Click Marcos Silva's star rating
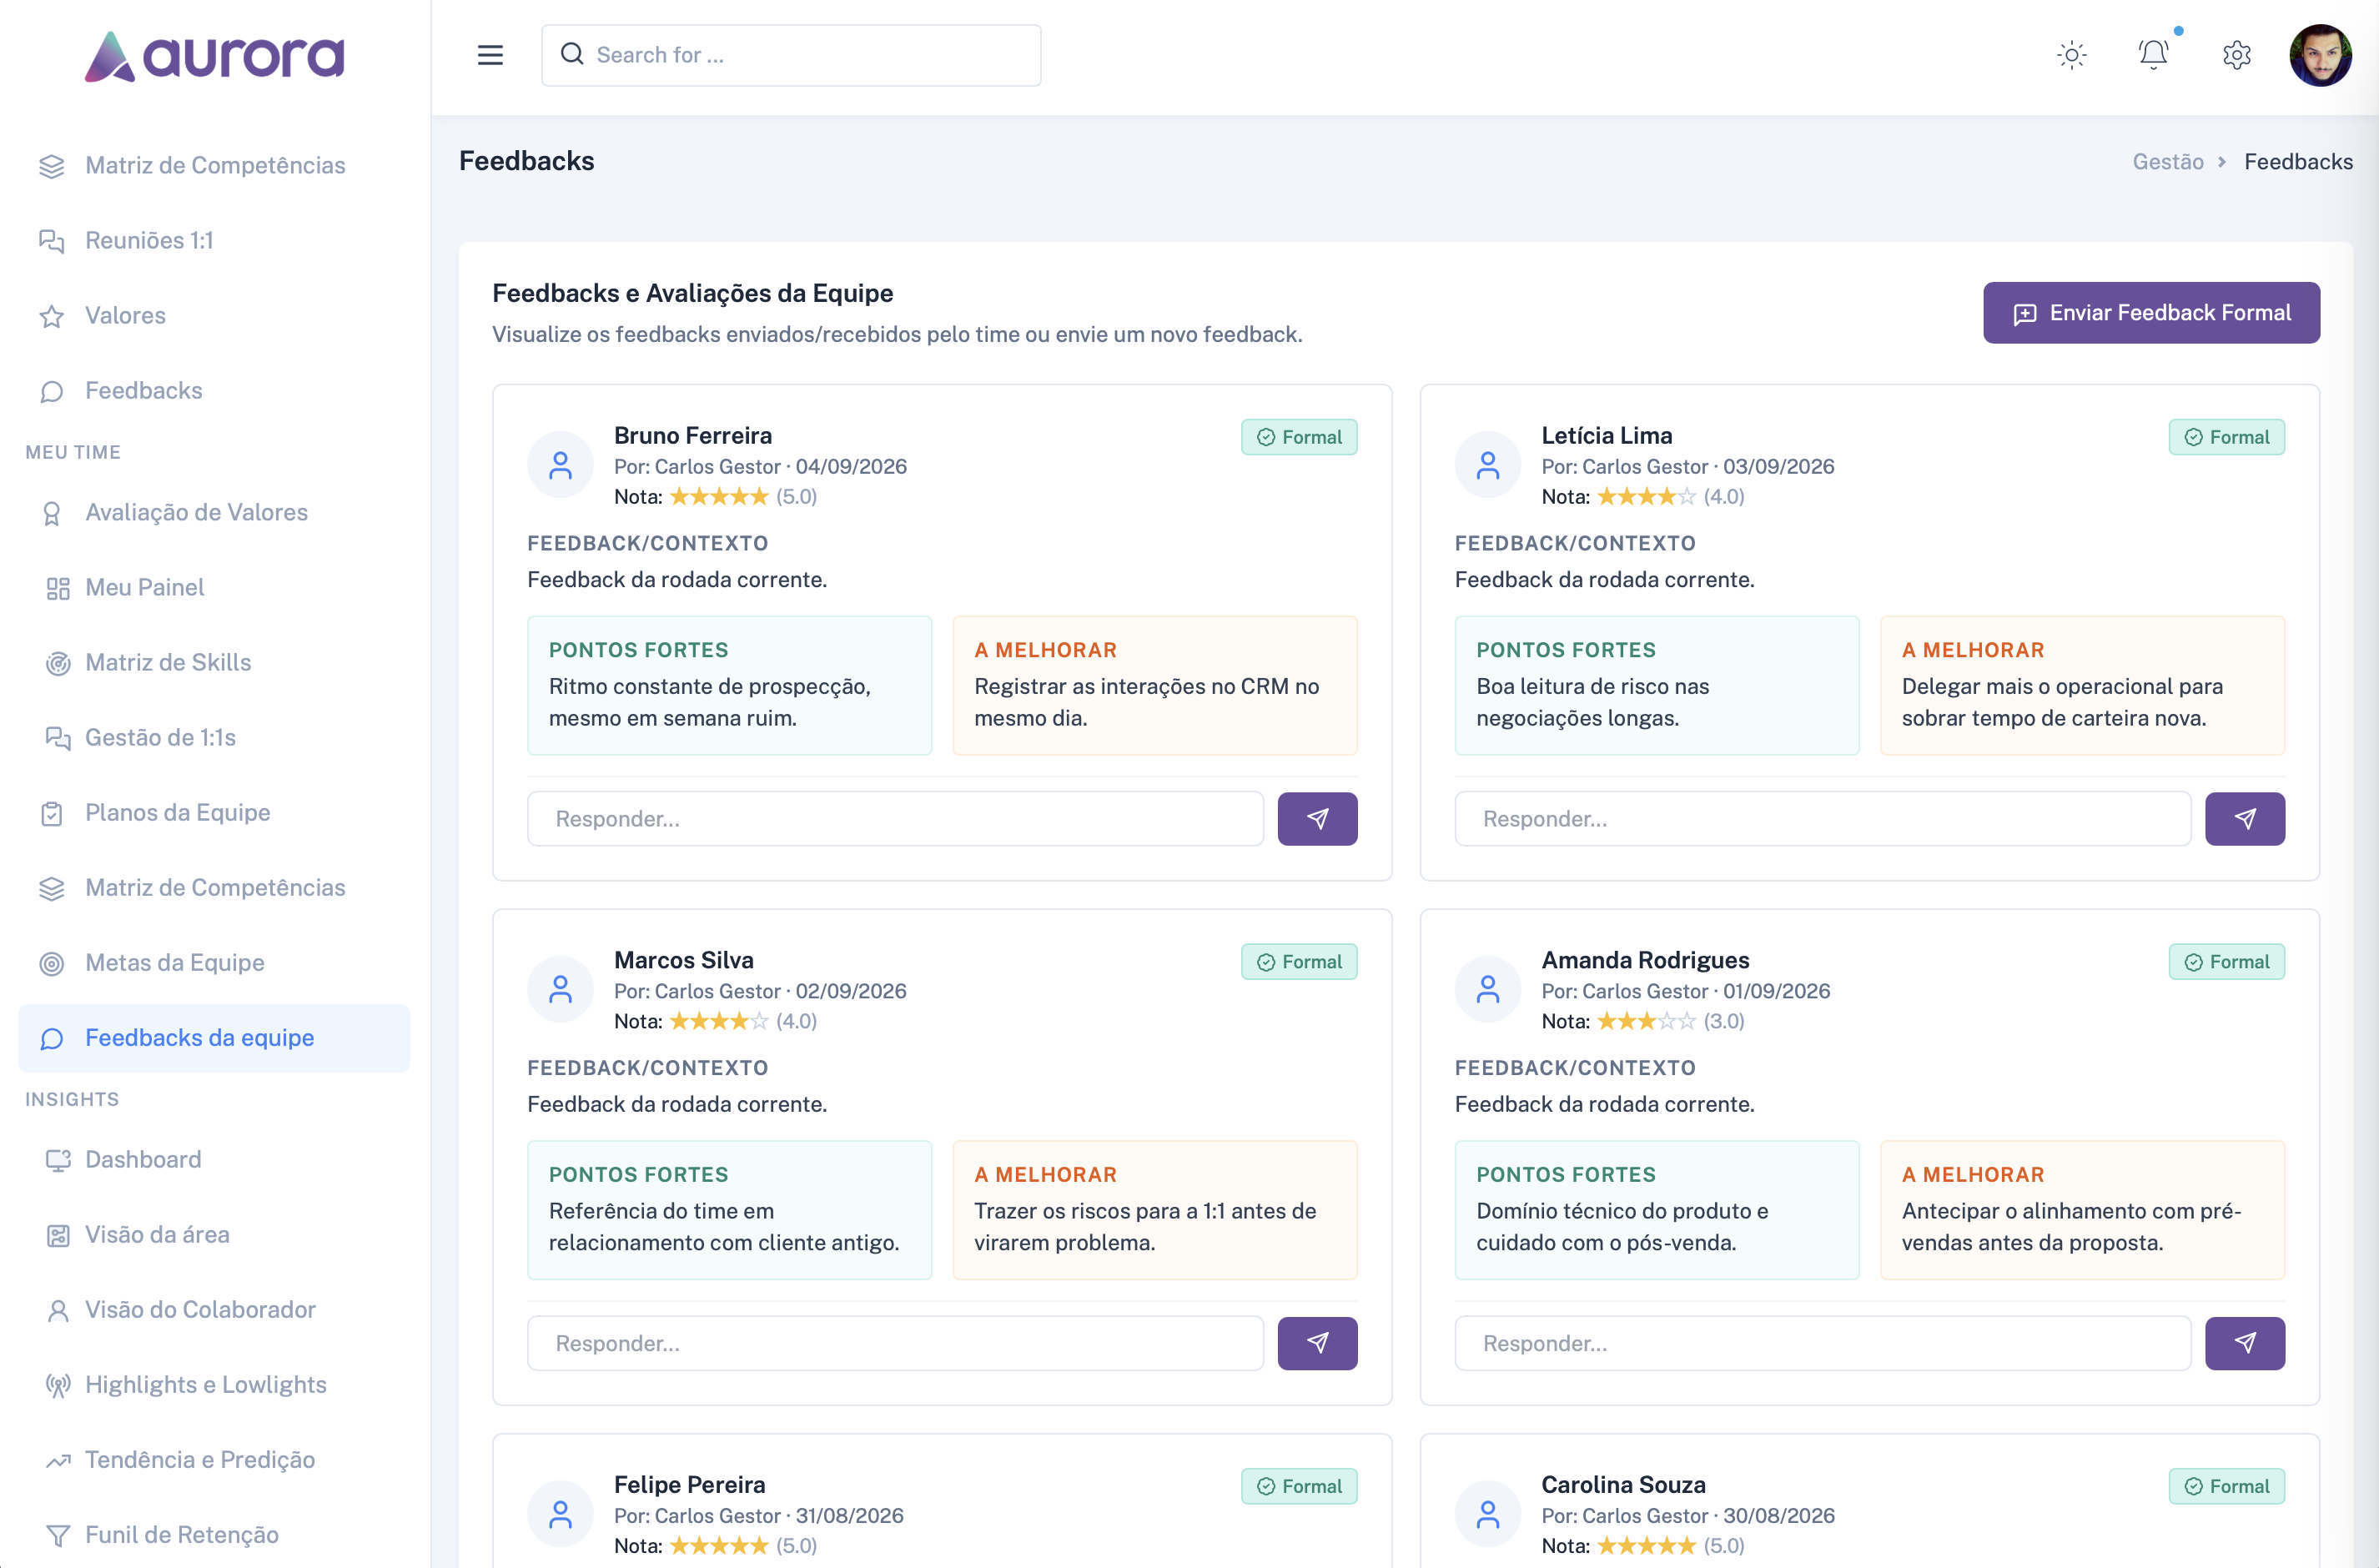This screenshot has width=2379, height=1568. (719, 1021)
